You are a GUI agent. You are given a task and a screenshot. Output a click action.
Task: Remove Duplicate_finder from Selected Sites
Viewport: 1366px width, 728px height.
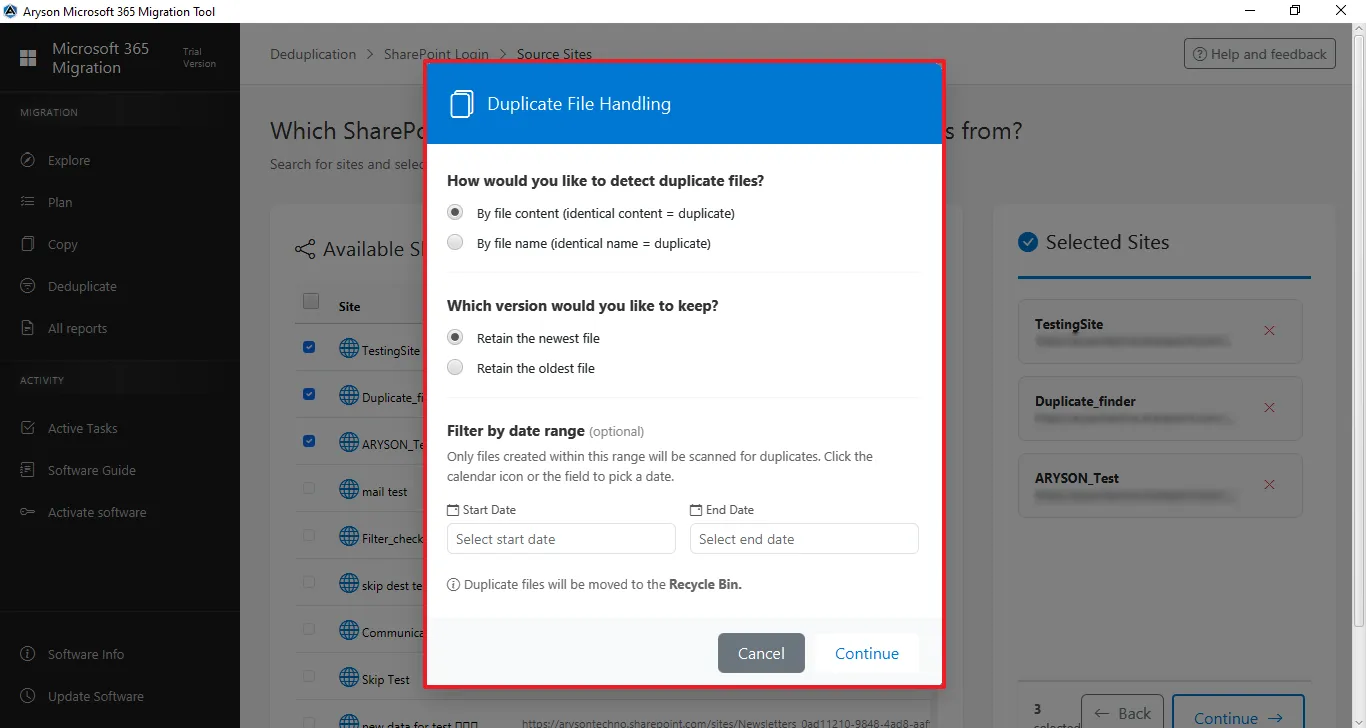point(1270,408)
